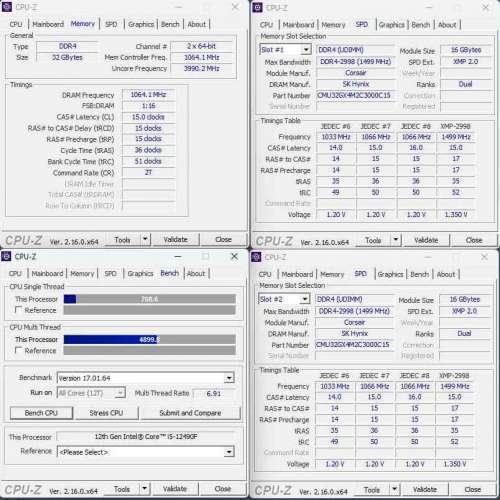Open Graphics tab in Slot #1 SPD window
The image size is (500, 500).
coord(392,25)
